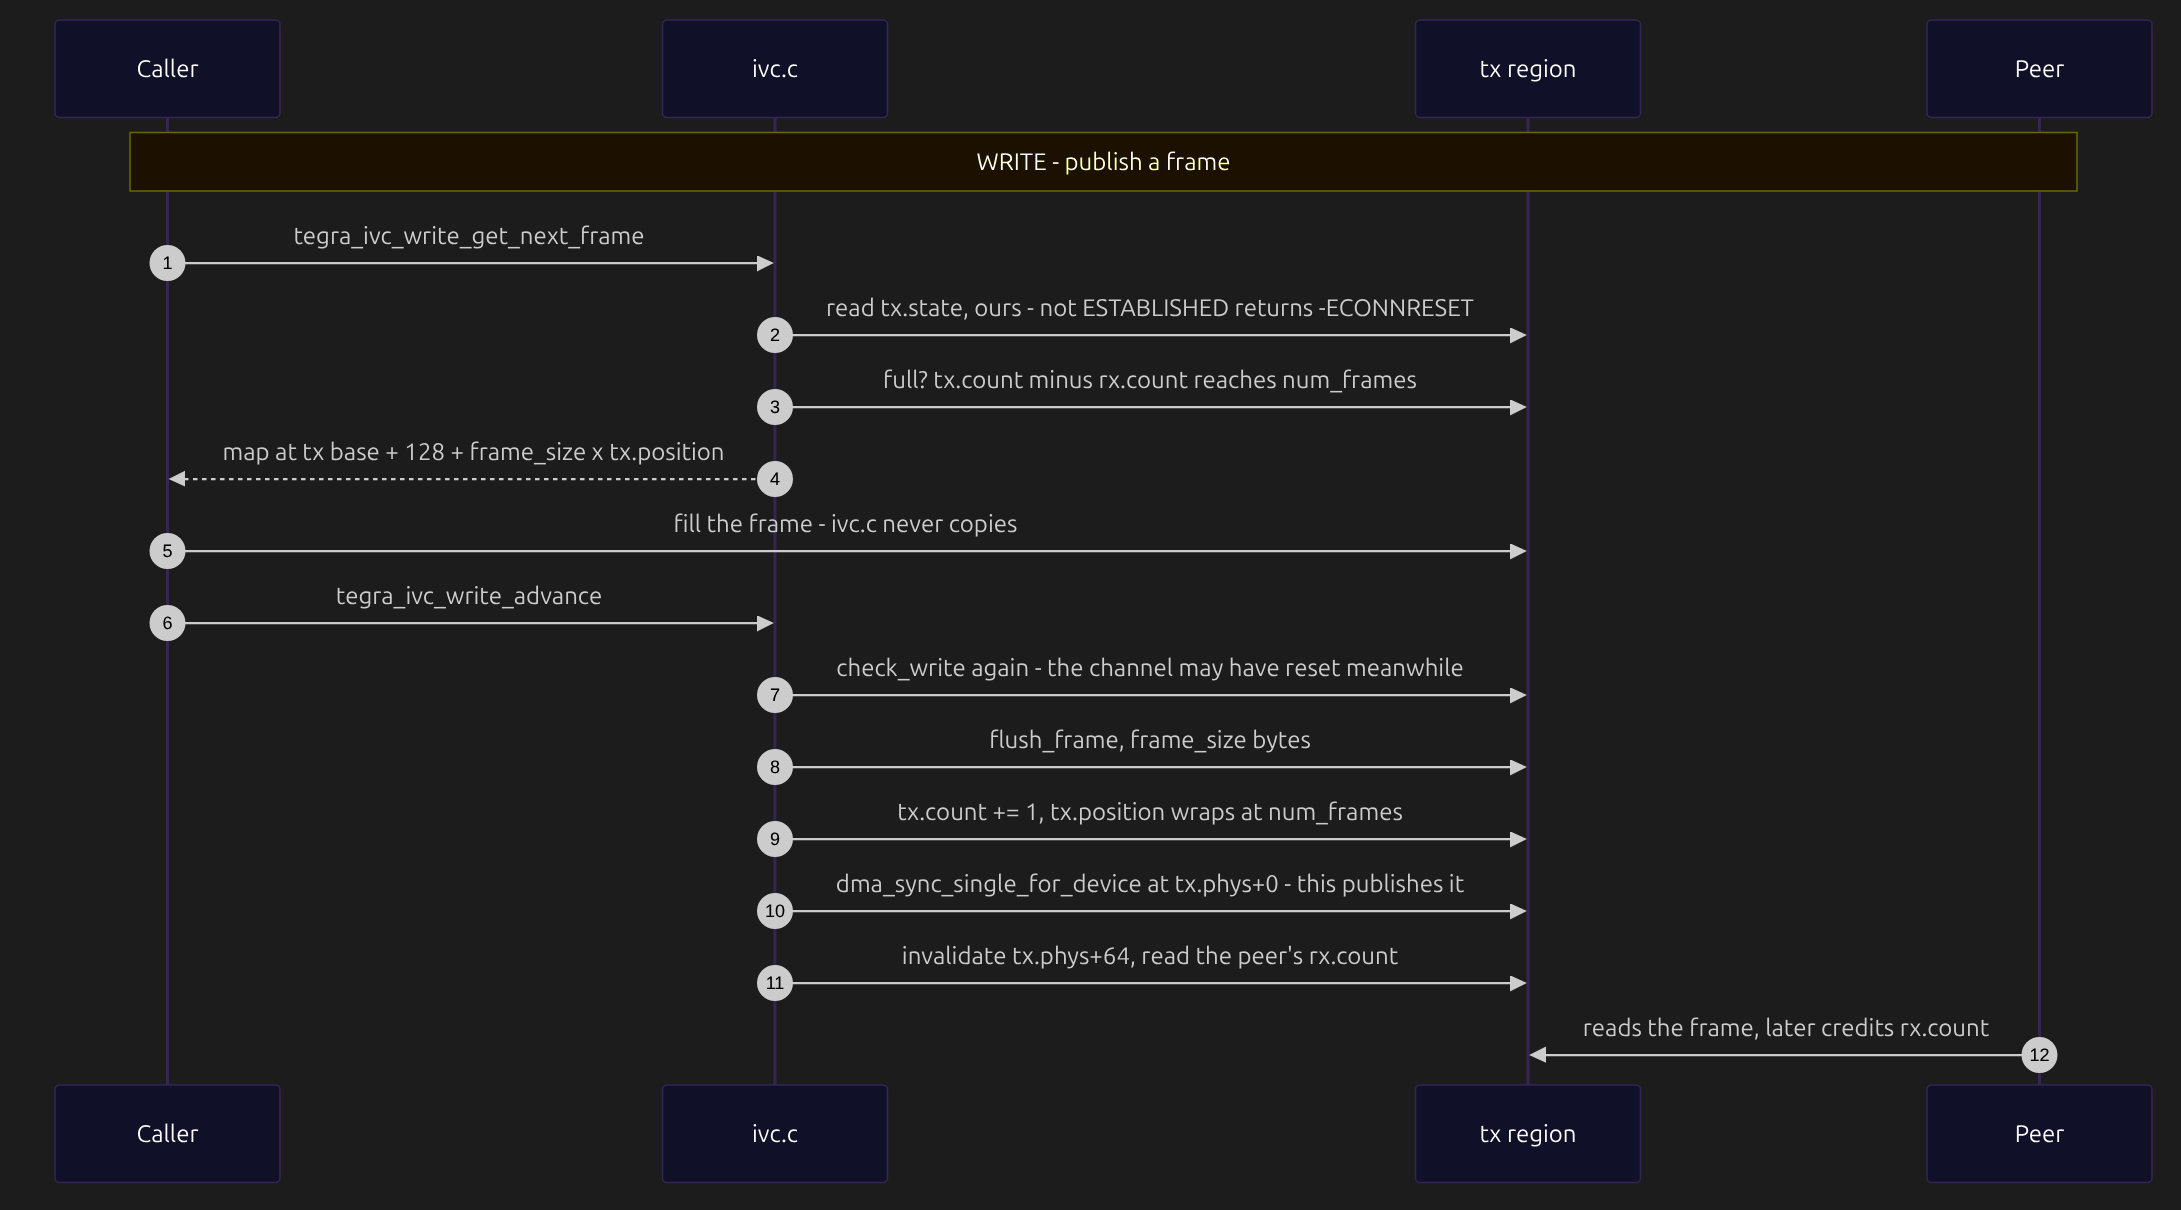Click the 'map at tx base + 128' label
This screenshot has width=2181, height=1210.
[x=473, y=452]
